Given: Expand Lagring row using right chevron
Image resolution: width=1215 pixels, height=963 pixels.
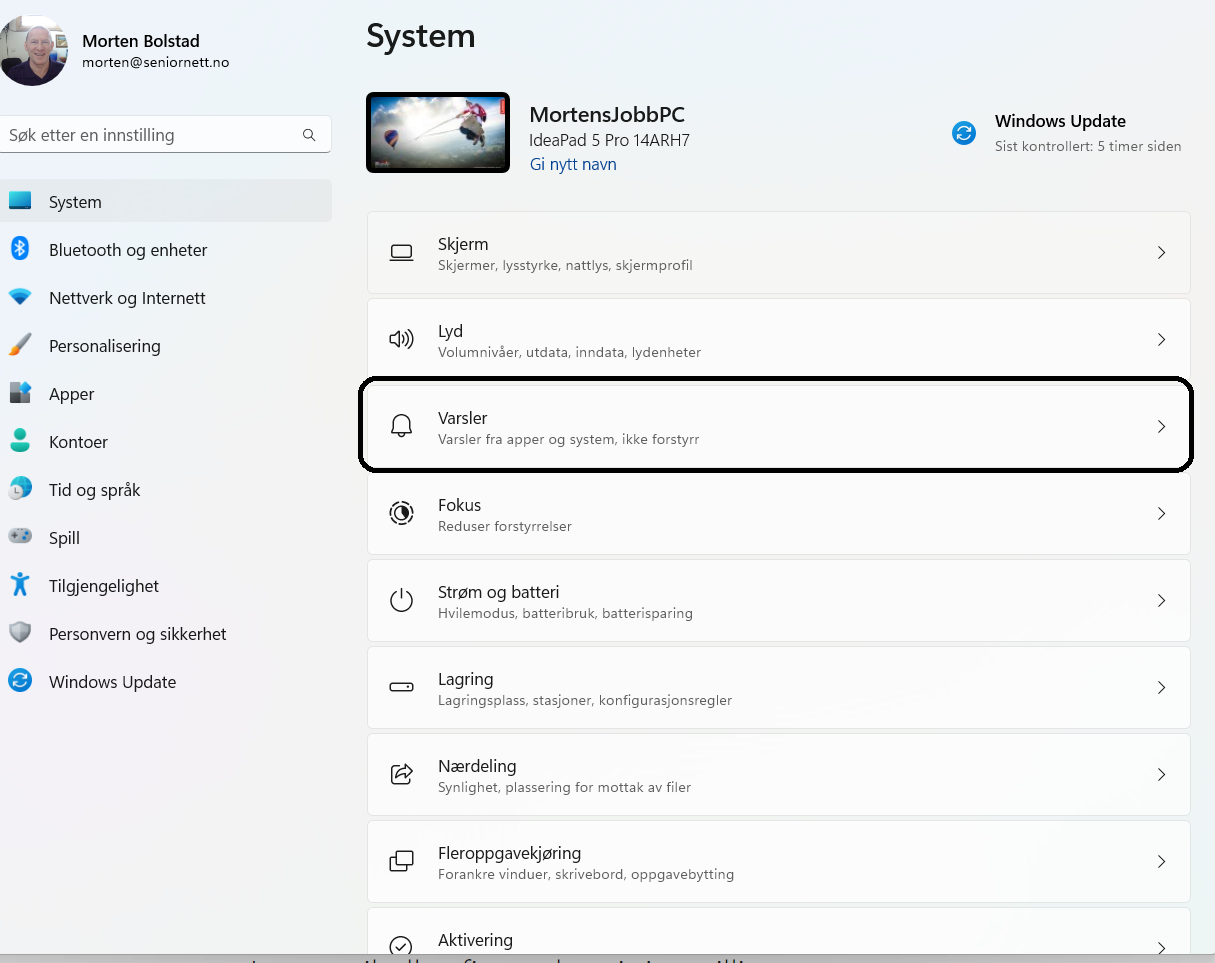Looking at the screenshot, I should (1161, 688).
